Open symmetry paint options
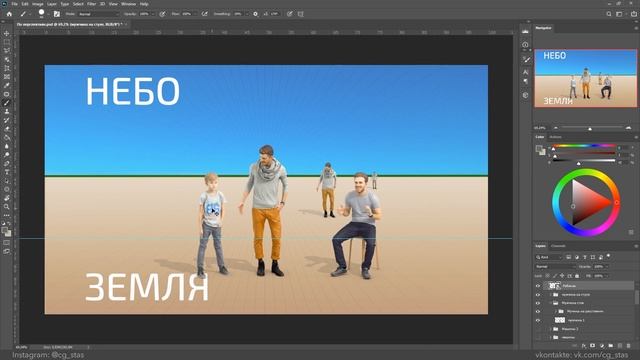This screenshot has width=640, height=360. tap(300, 14)
